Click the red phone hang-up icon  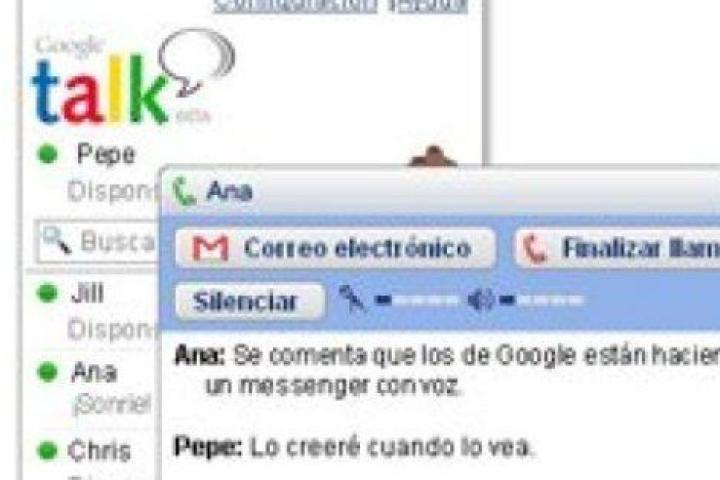(534, 248)
